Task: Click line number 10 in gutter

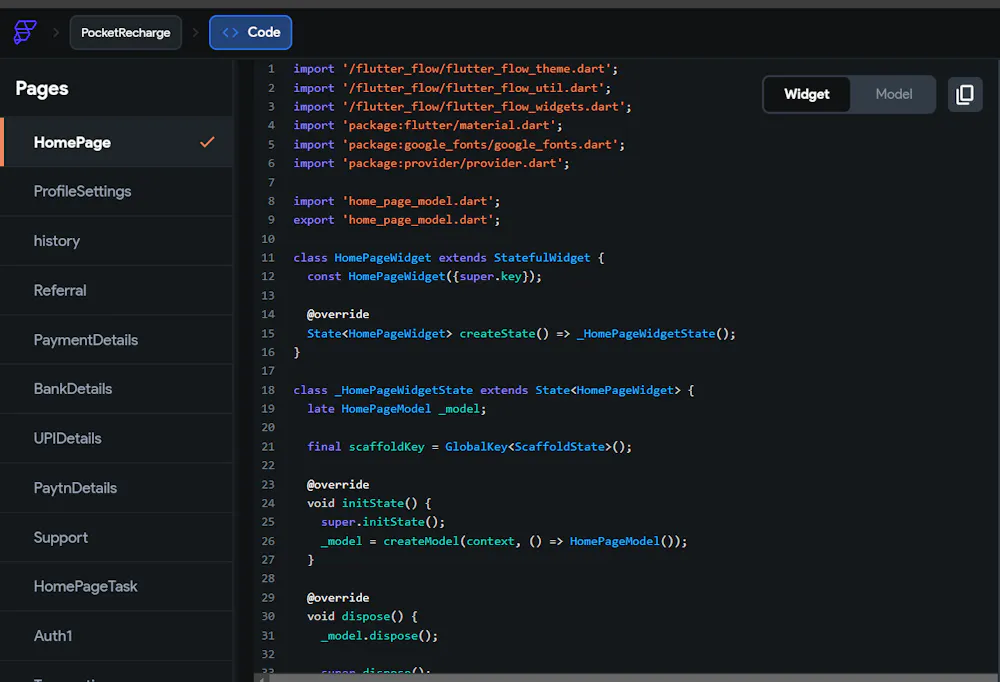Action: point(268,239)
